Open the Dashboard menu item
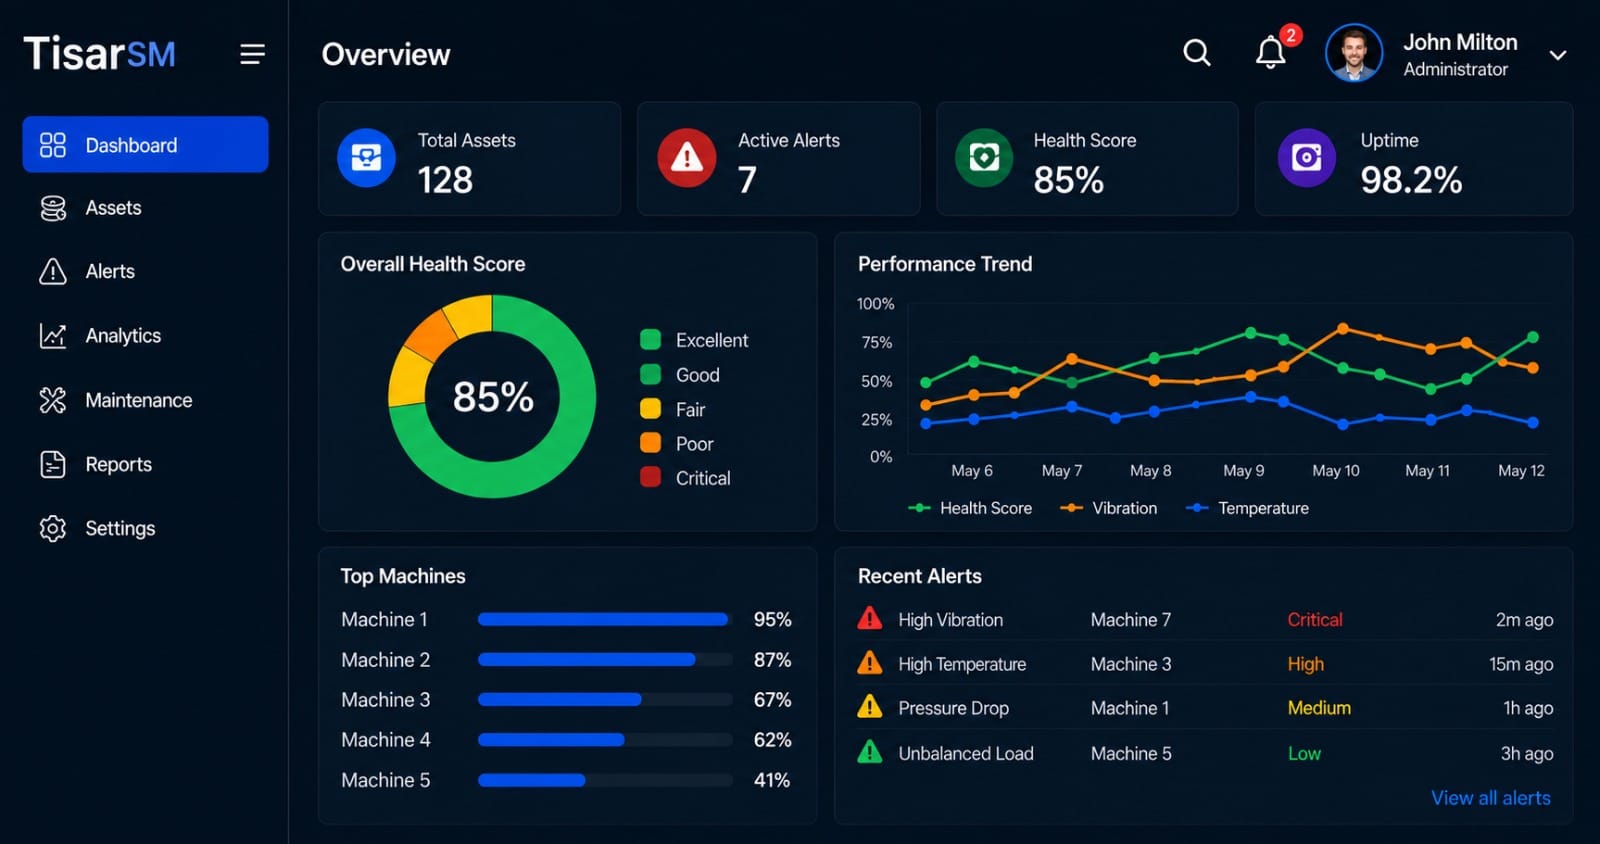 coord(145,145)
